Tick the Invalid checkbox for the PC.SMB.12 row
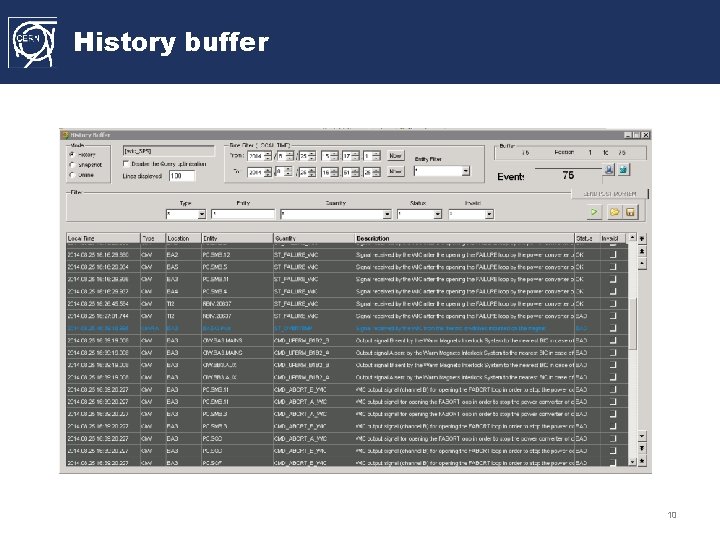The width and height of the screenshot is (720, 540). 613,255
